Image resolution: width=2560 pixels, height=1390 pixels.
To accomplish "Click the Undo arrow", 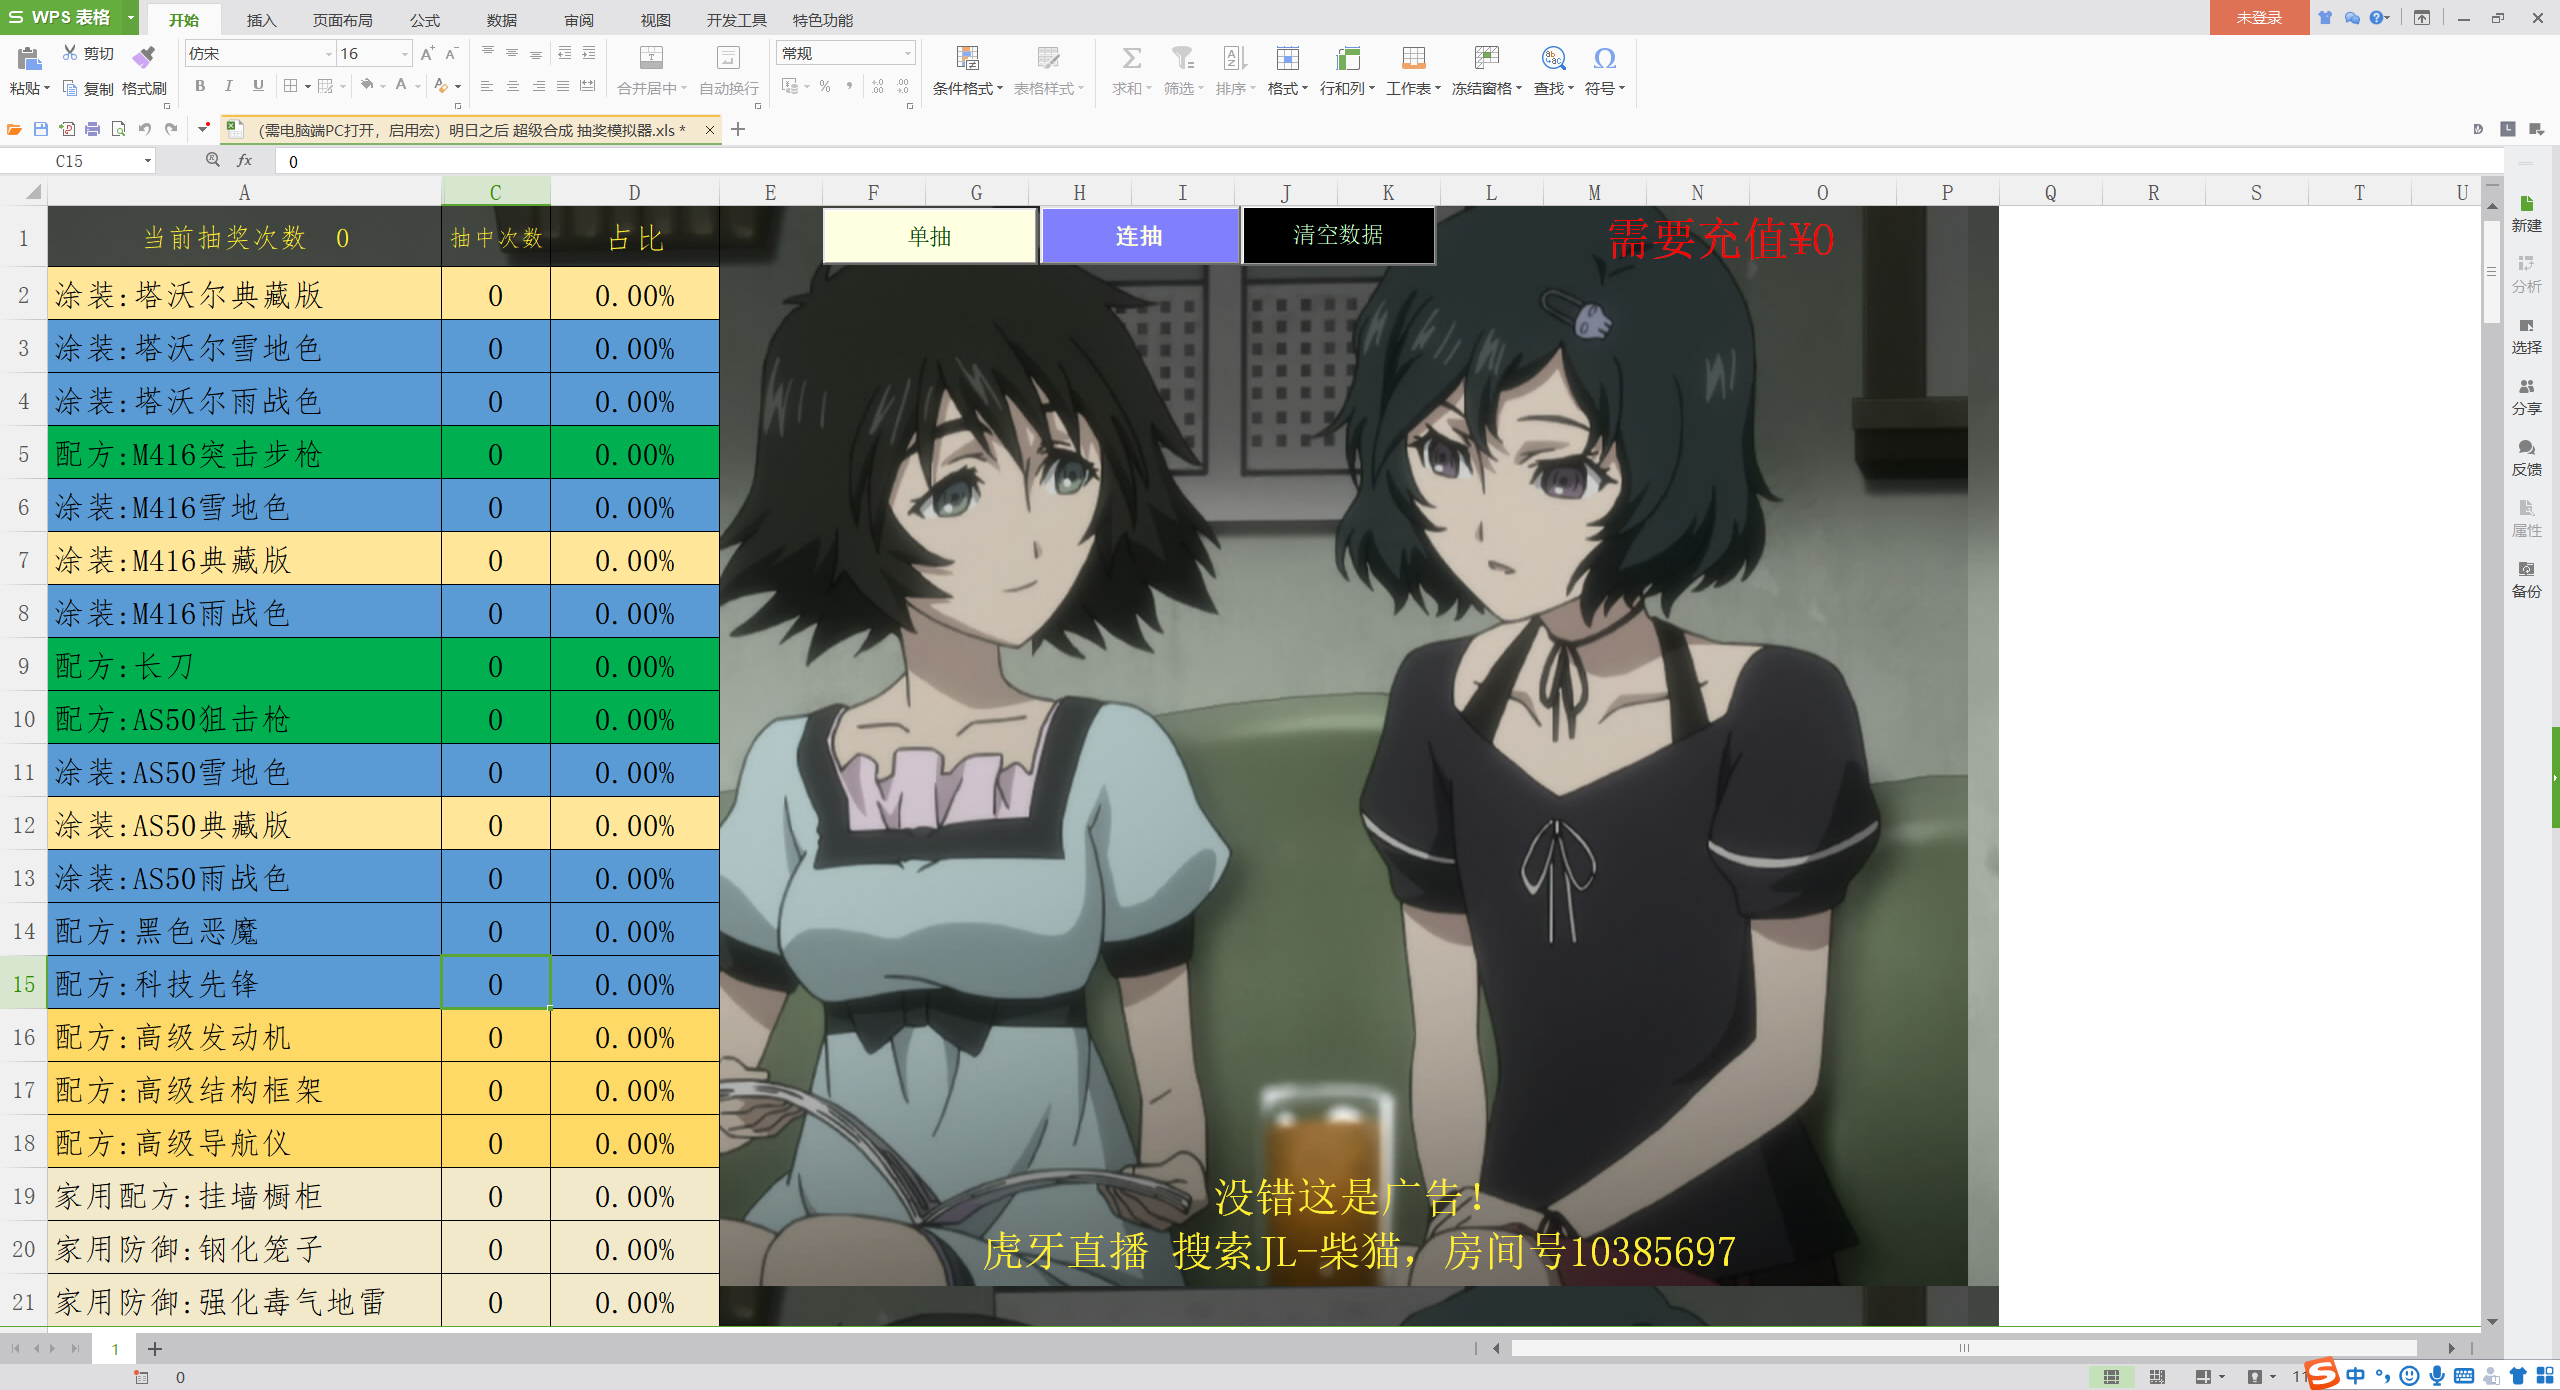I will click(x=145, y=129).
